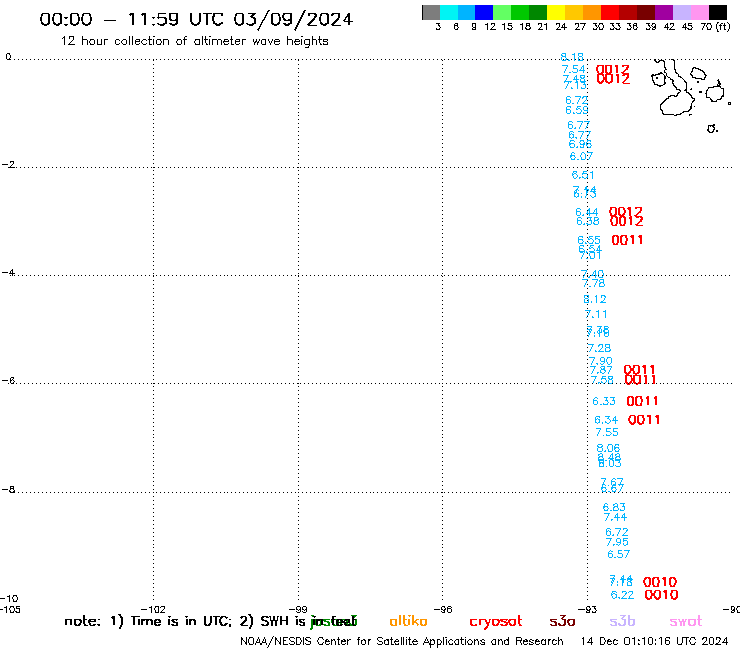Choose the dark blue legend color swatch
740x650 pixels.
pos(485,12)
